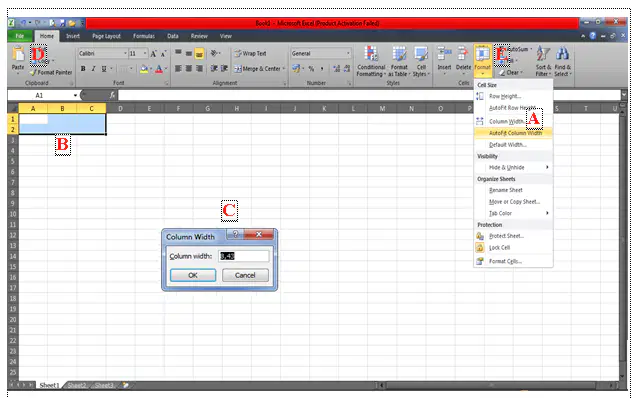This screenshot has width=640, height=398.
Task: Expand Hide & Unhide submenu
Action: [x=513, y=167]
